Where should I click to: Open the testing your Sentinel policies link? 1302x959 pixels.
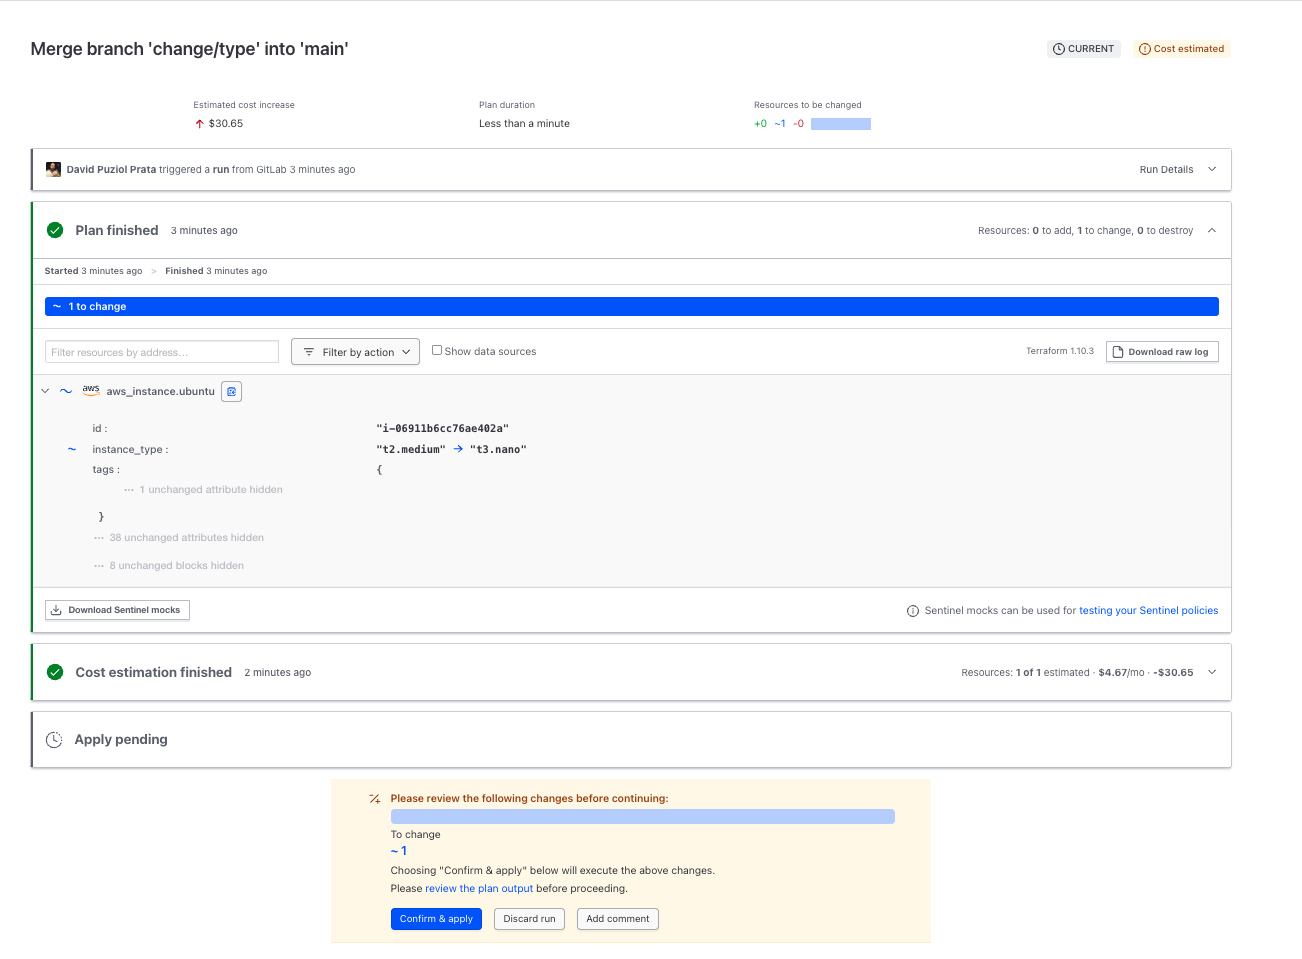click(1148, 611)
